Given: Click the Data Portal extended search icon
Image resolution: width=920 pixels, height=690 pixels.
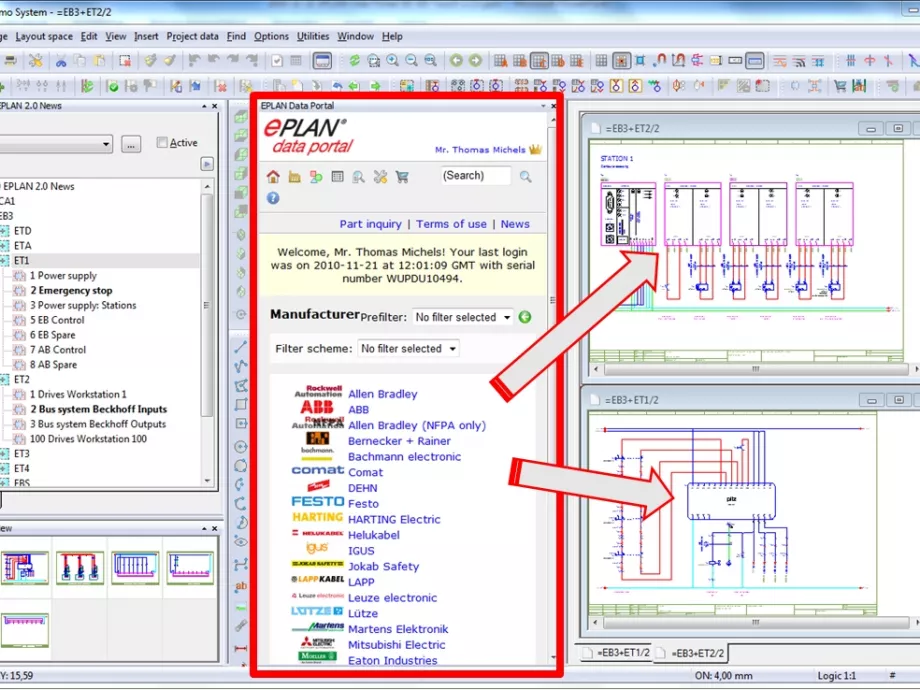Looking at the screenshot, I should 358,177.
